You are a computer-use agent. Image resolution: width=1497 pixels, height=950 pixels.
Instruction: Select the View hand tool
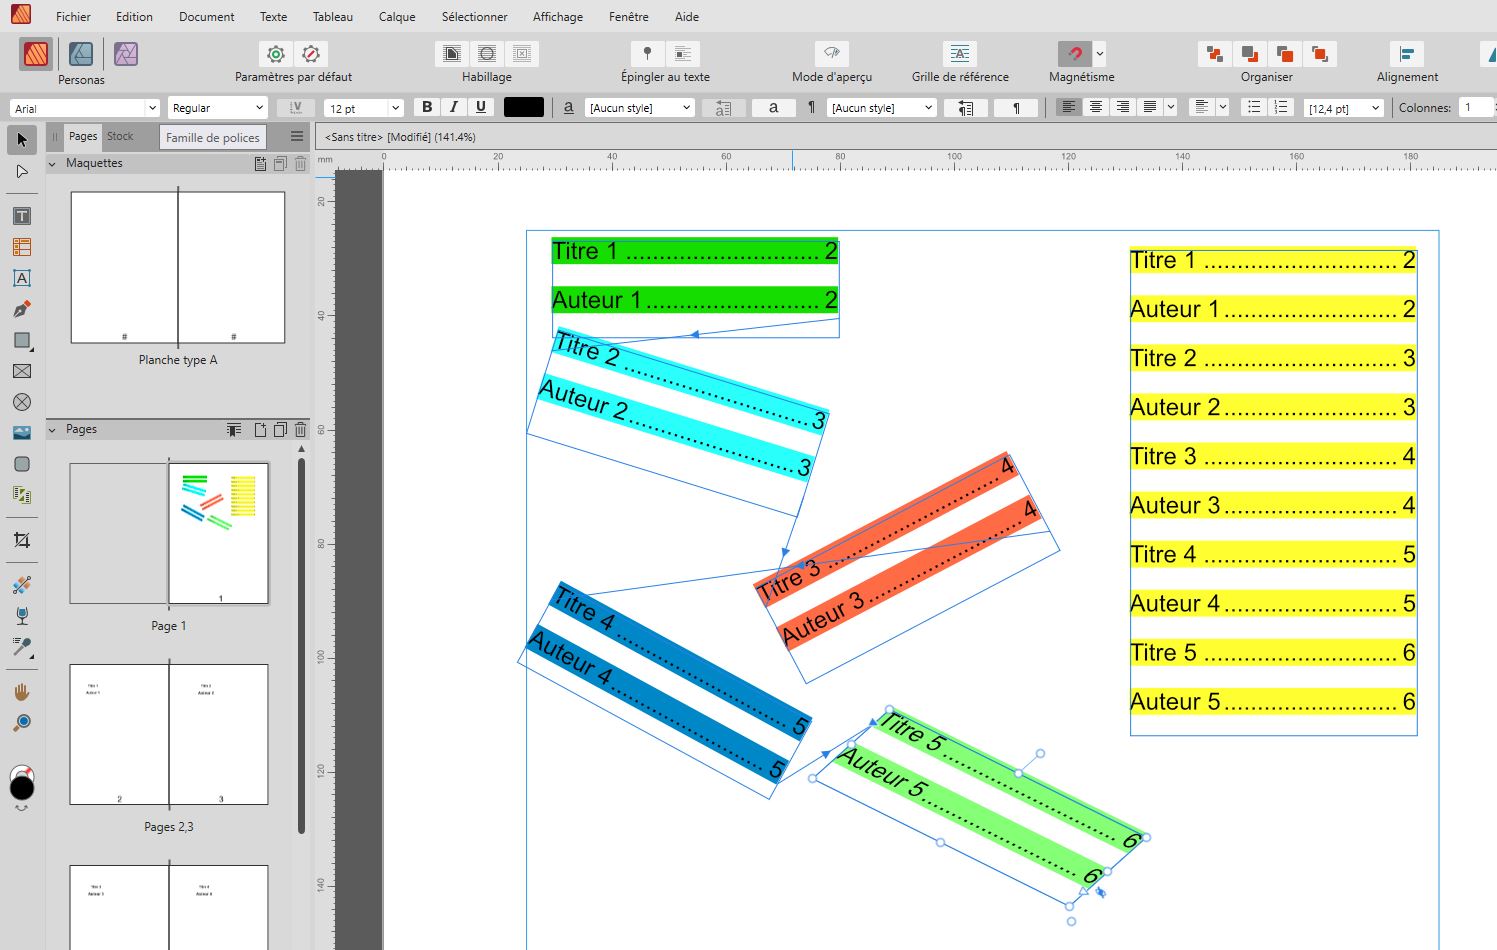point(22,692)
